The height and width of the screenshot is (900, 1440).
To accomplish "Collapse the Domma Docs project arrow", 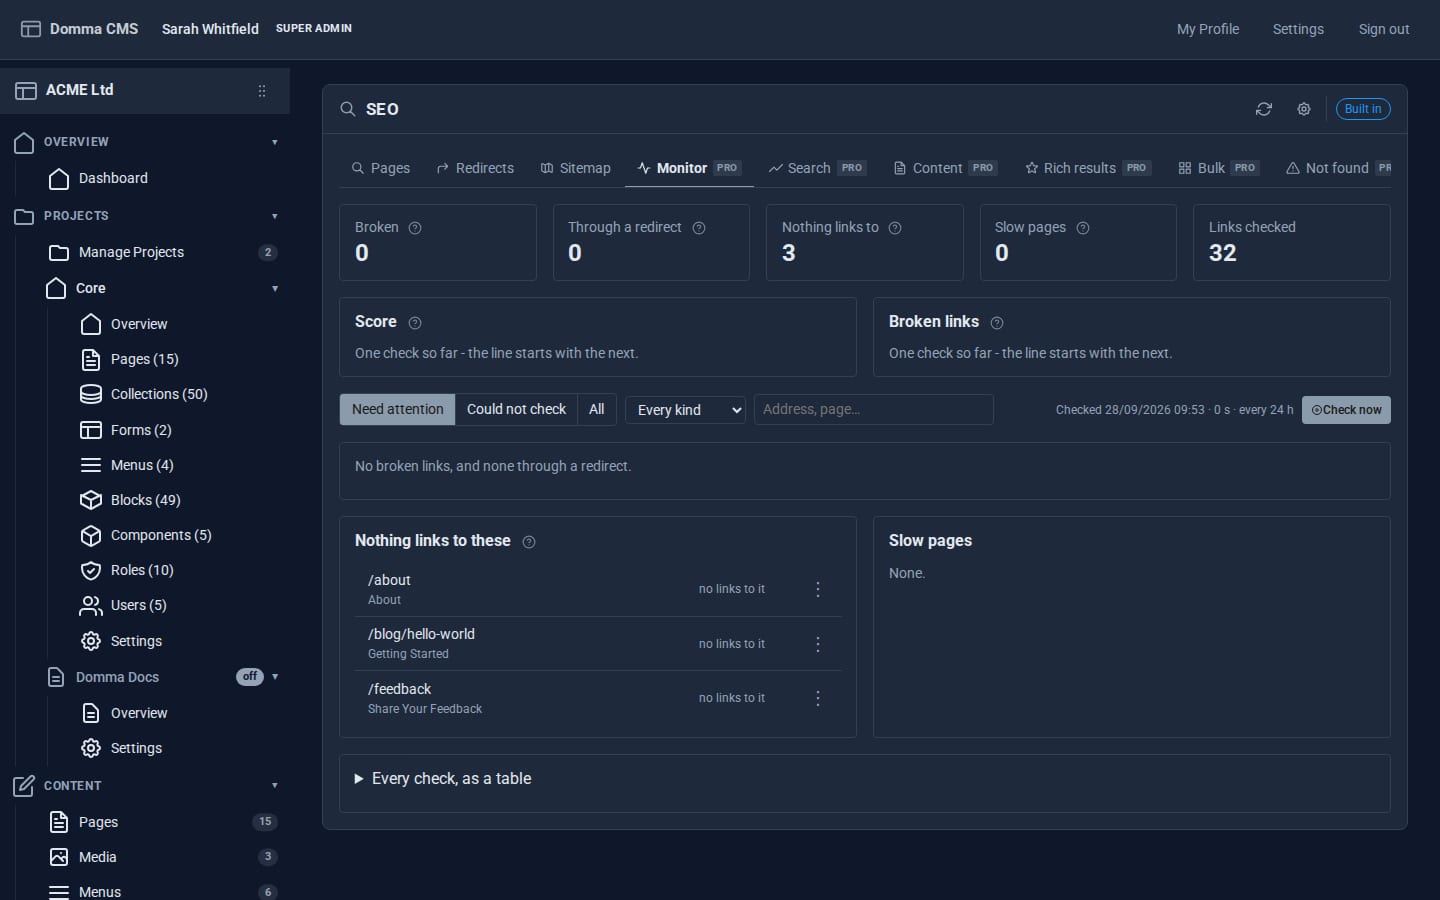I will tap(275, 677).
